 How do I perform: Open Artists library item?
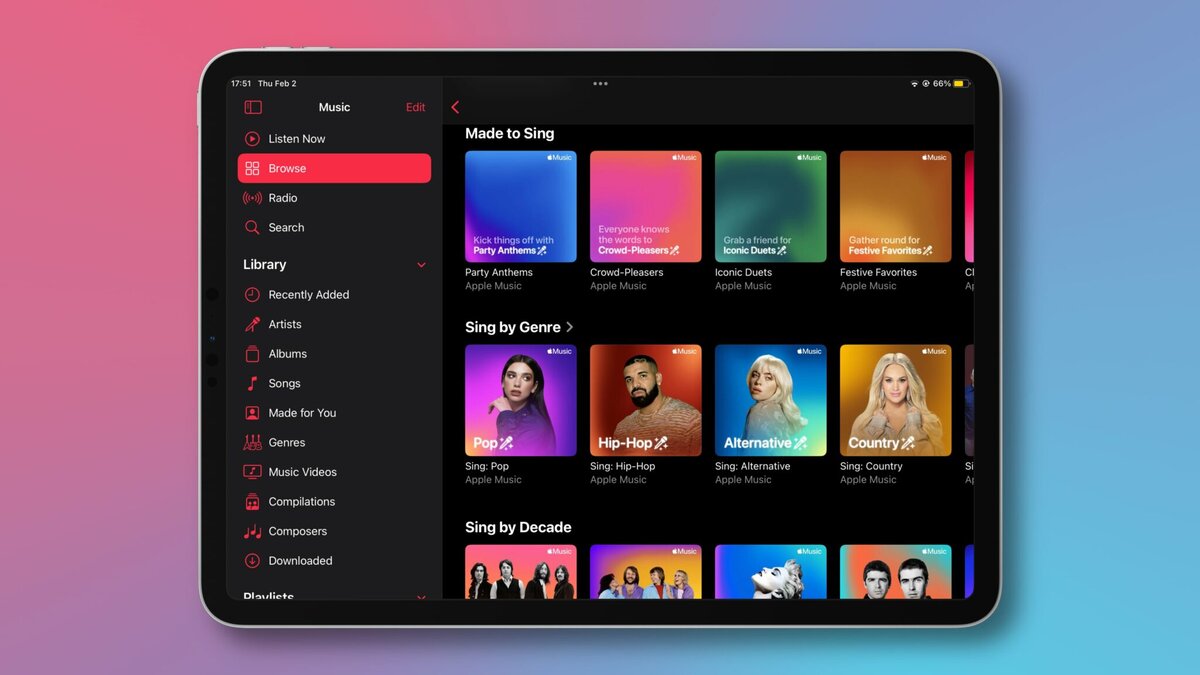pos(334,324)
